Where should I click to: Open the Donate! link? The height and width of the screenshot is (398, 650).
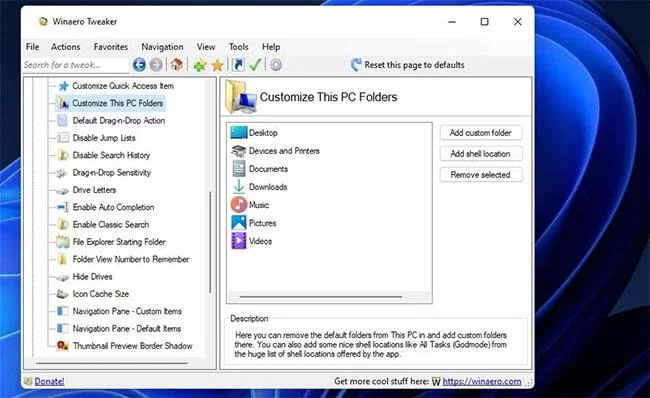point(49,381)
